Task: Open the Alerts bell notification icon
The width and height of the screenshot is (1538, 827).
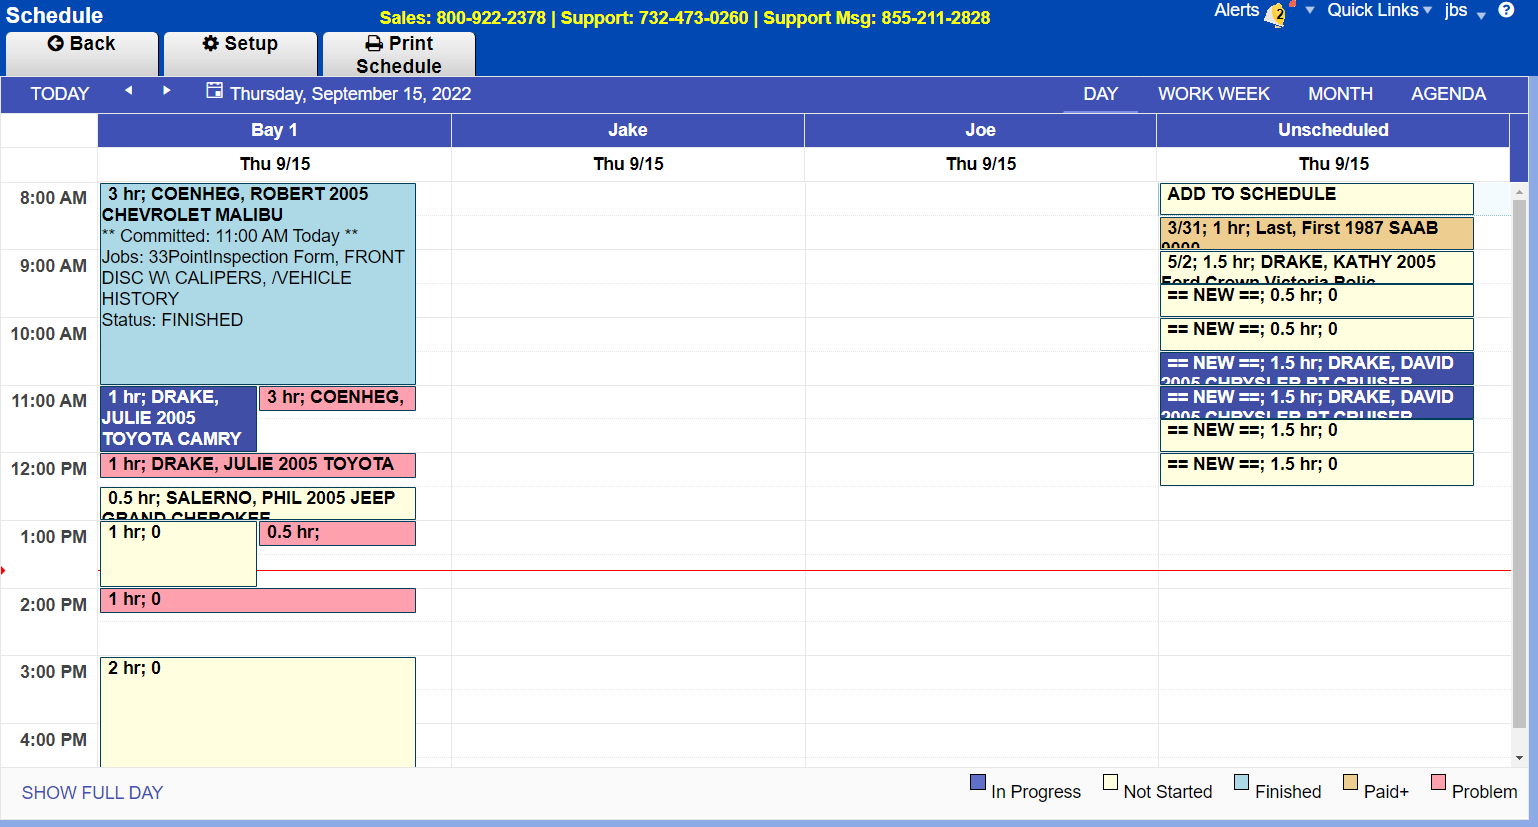Action: pyautogui.click(x=1277, y=14)
